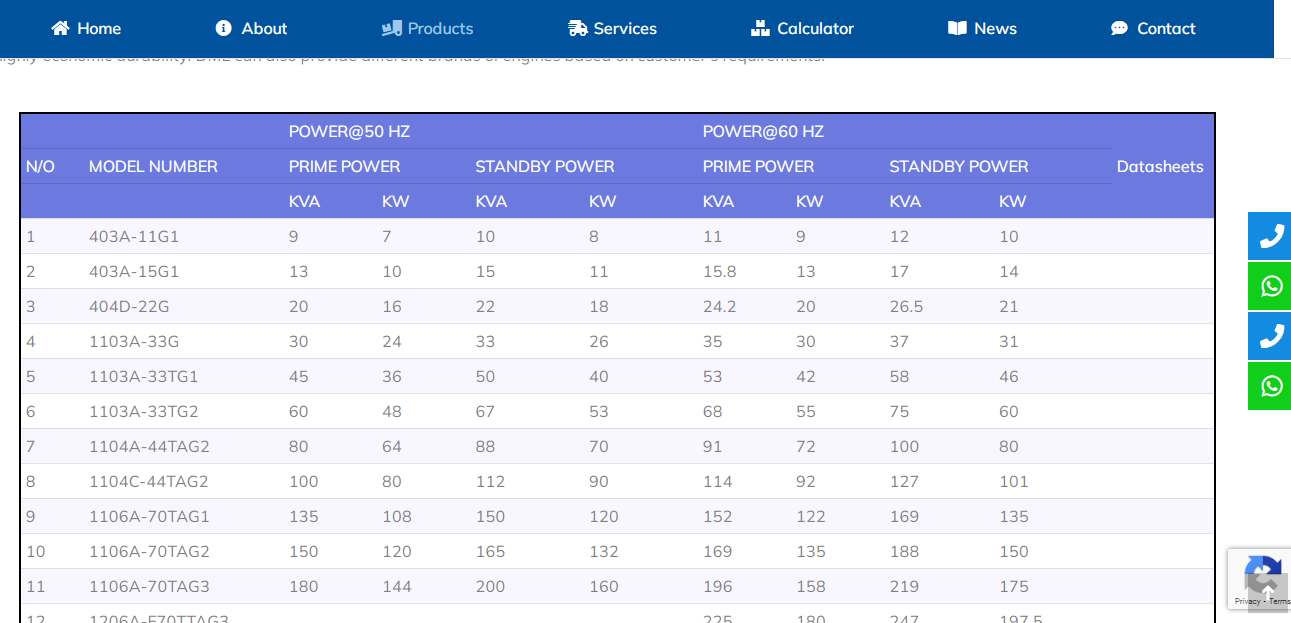The image size is (1291, 623).
Task: Click STANDBY POWER header under 60 HZ
Action: [x=959, y=166]
